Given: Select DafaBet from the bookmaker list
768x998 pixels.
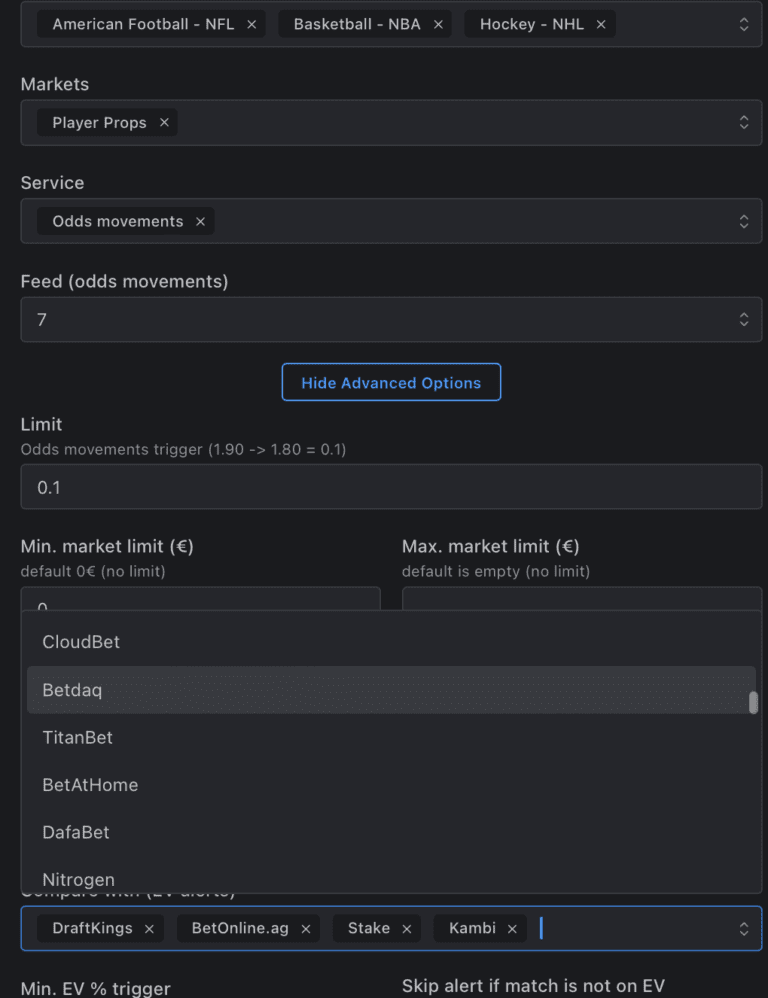Looking at the screenshot, I should tap(76, 832).
